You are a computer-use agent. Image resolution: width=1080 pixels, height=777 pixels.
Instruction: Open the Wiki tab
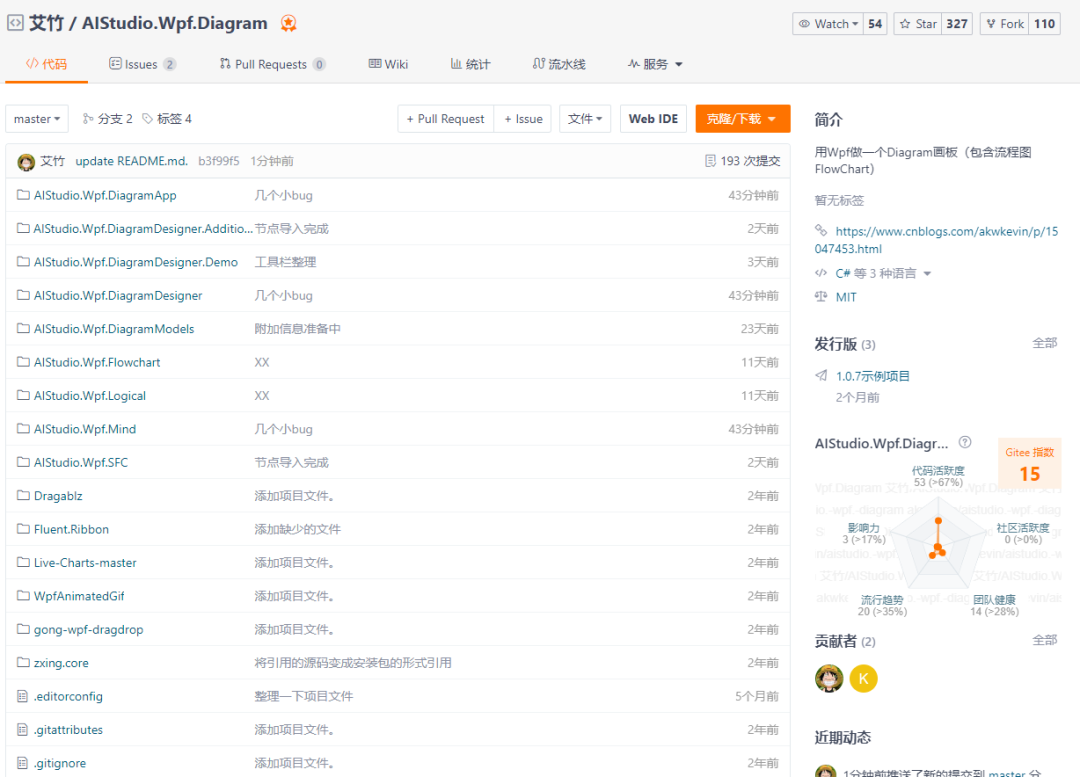pyautogui.click(x=388, y=64)
